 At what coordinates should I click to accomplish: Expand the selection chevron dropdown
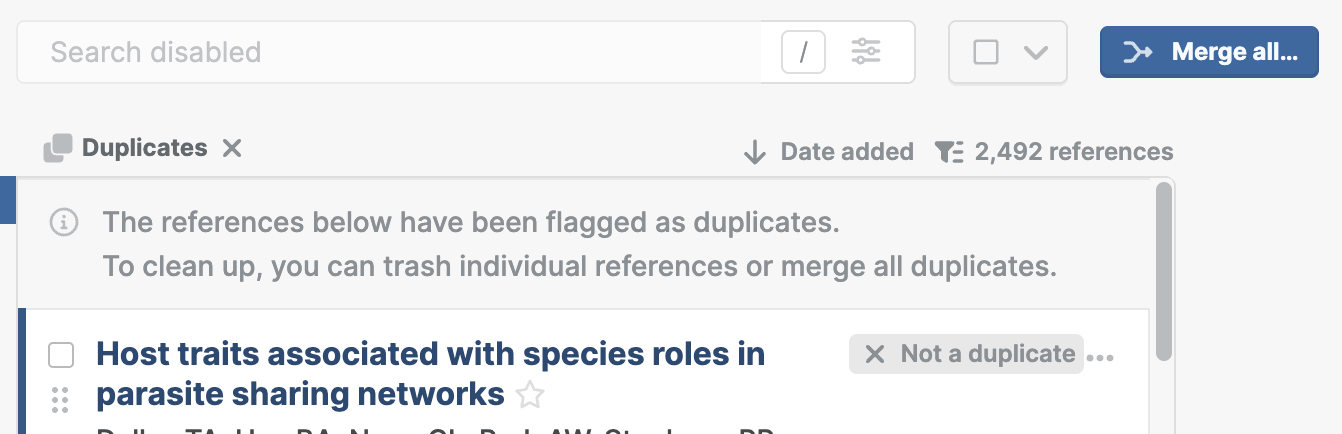tap(1036, 52)
